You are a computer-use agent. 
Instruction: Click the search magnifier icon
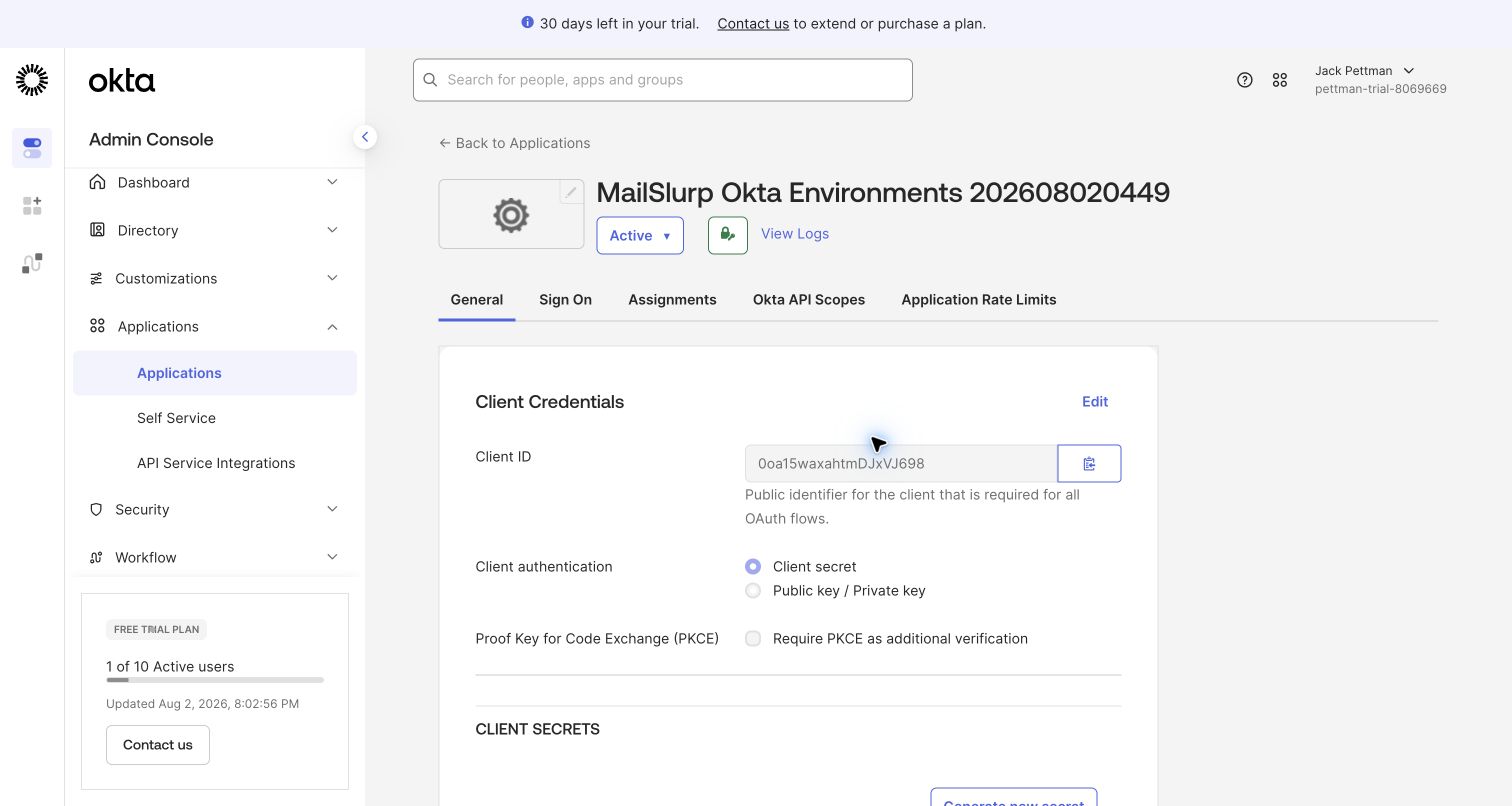[431, 80]
